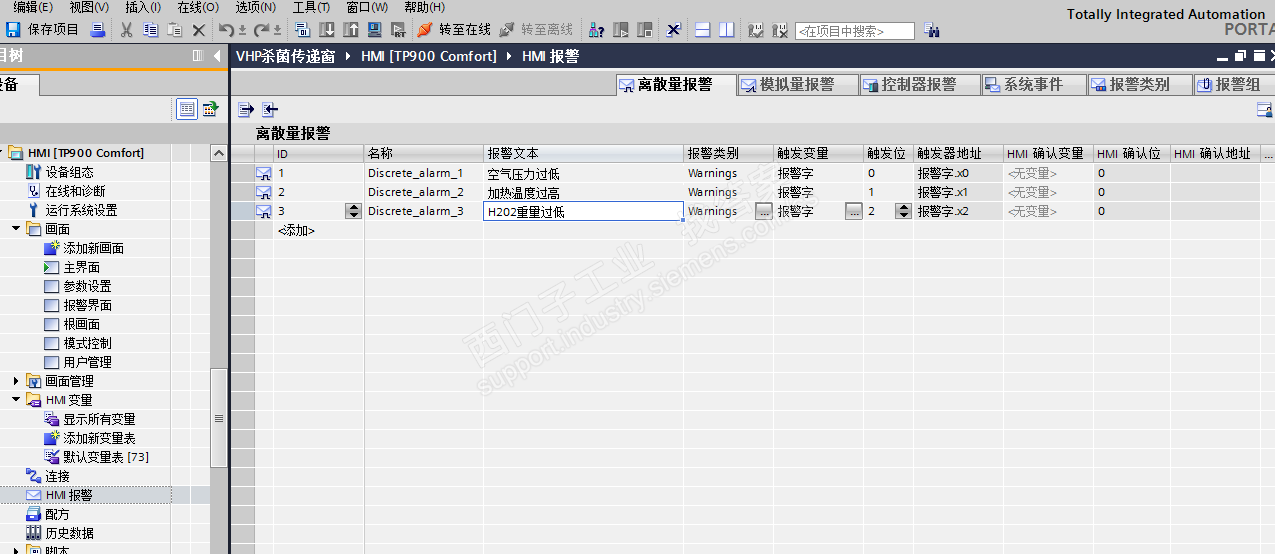
Task: Switch to 系统事件 tab
Action: (x=1034, y=85)
